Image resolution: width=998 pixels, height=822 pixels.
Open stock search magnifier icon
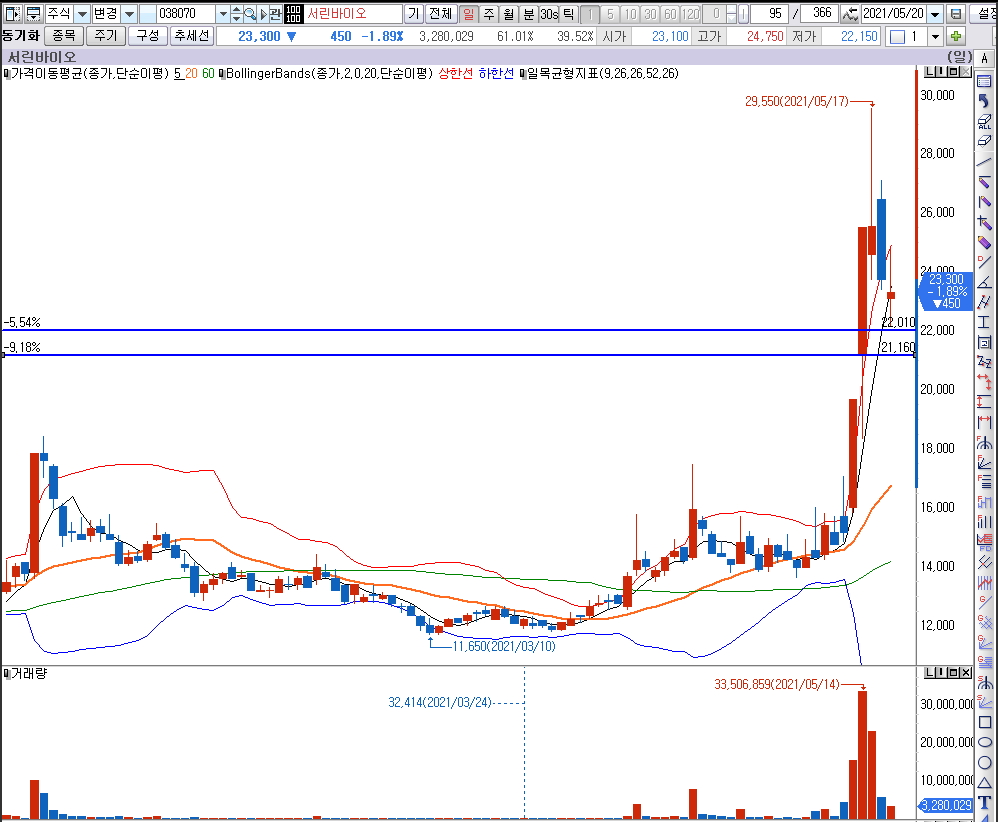[x=250, y=13]
